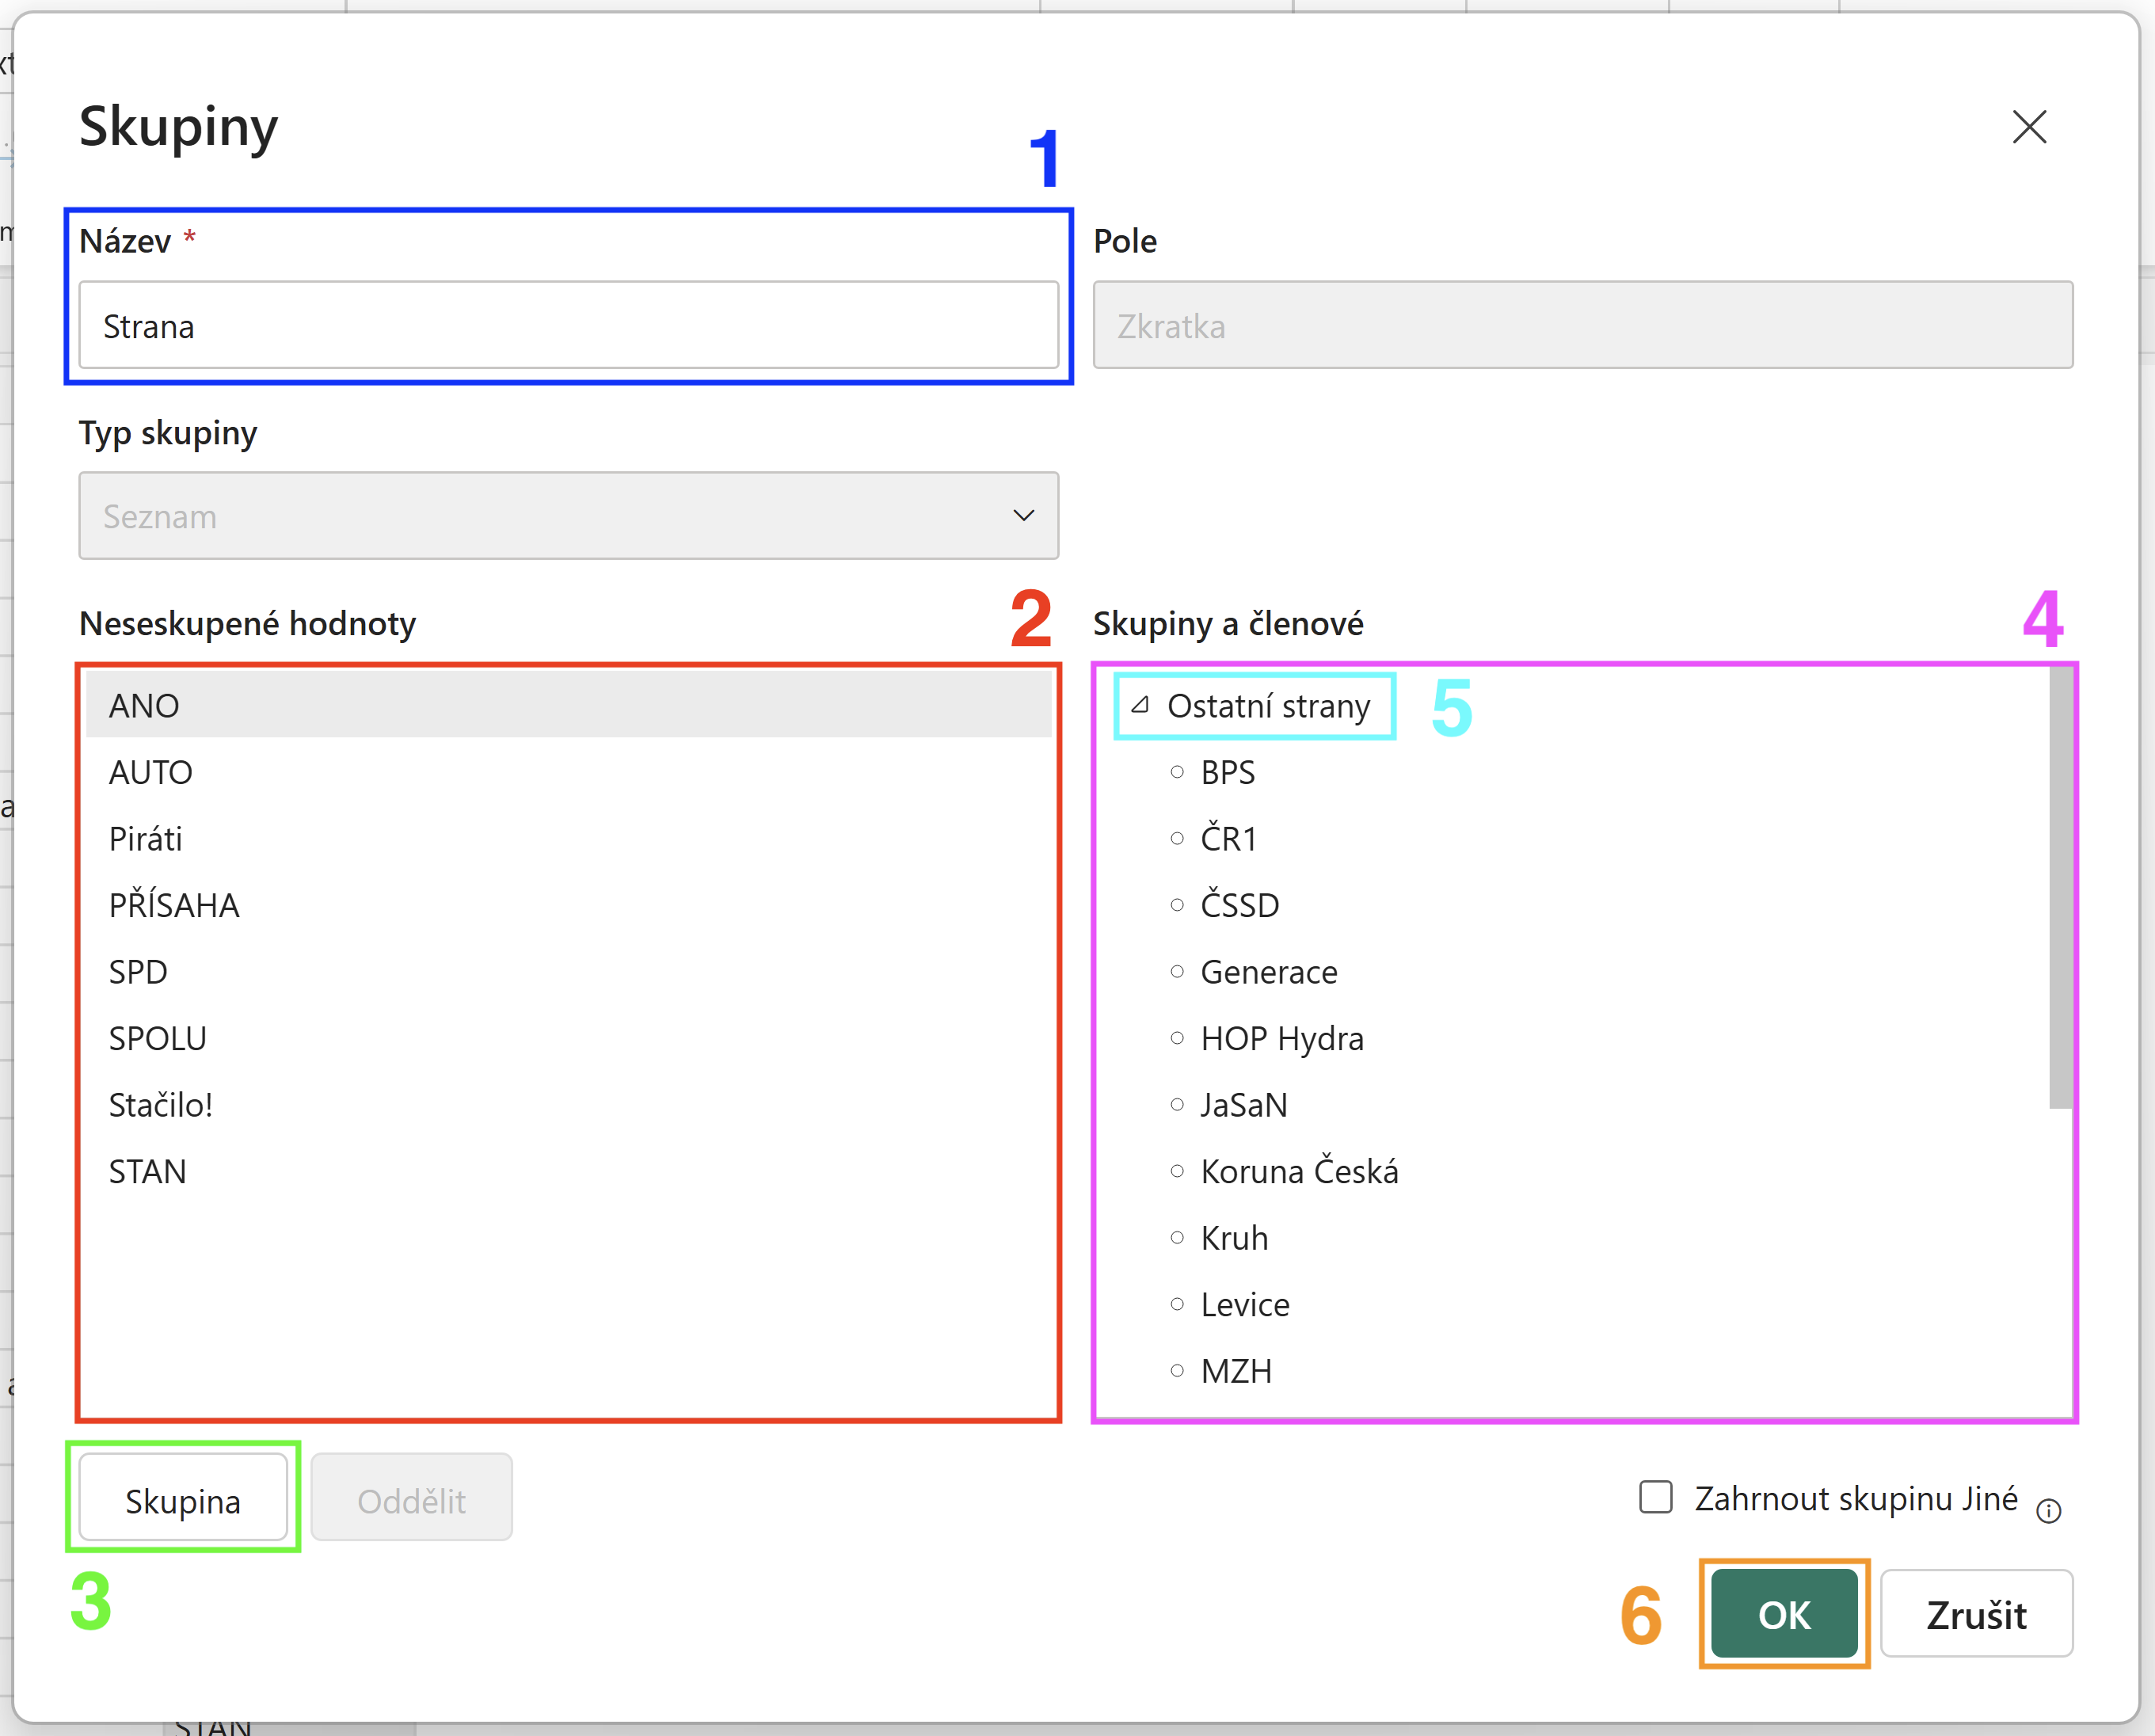
Task: Select Levice member in groups list
Action: click(1244, 1304)
